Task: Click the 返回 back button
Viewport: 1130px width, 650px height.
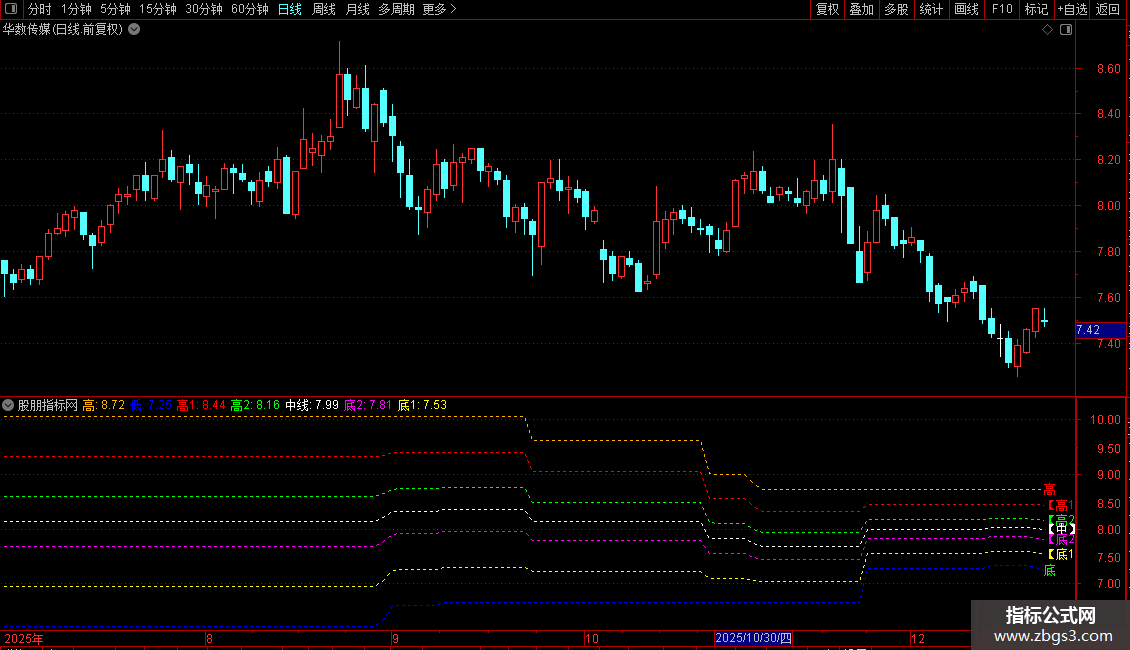Action: [x=1108, y=9]
